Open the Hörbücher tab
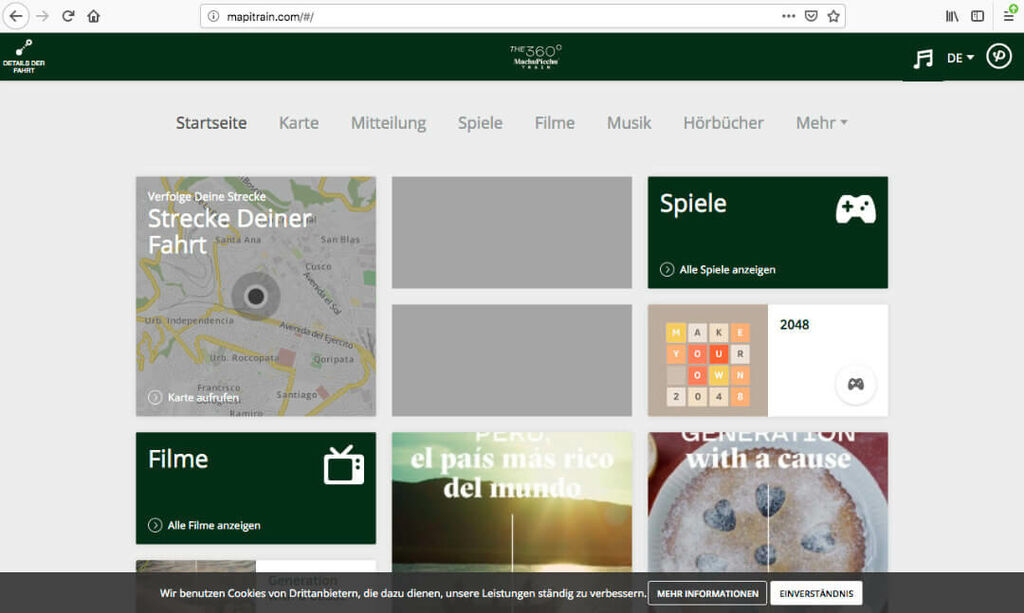Viewport: 1024px width, 613px height. (x=723, y=123)
